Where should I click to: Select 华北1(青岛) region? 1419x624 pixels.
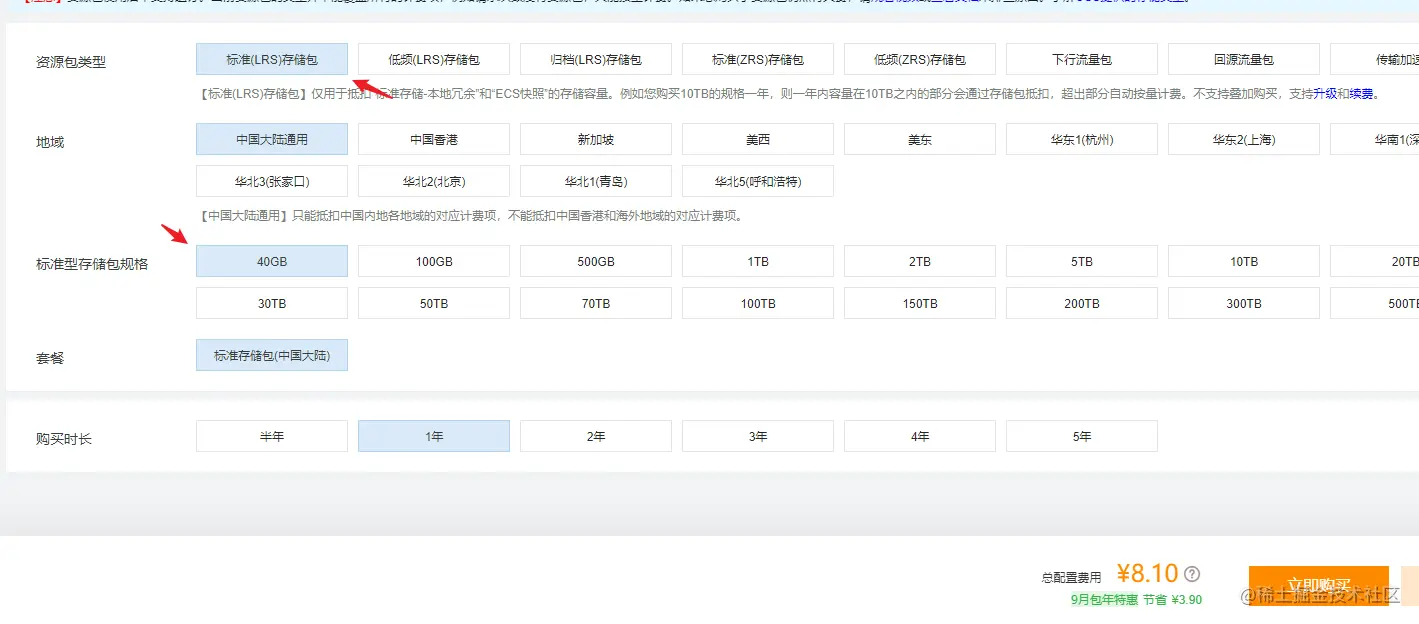pos(596,182)
